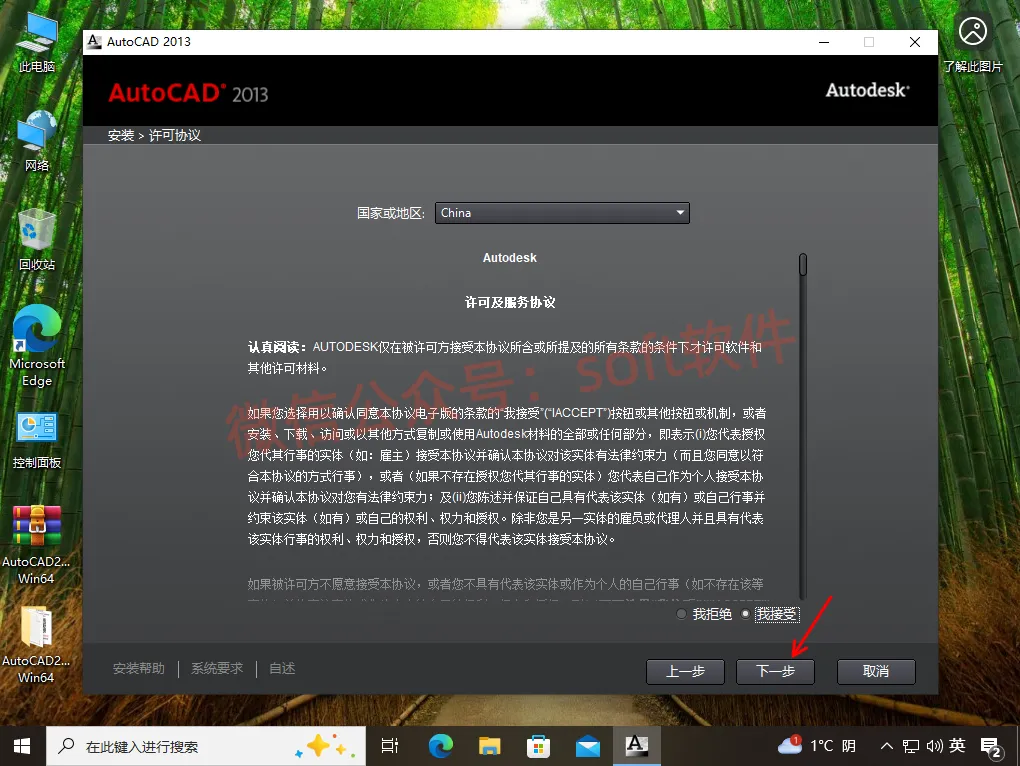Image resolution: width=1020 pixels, height=766 pixels.
Task: Click the taskbar search box
Action: (206, 746)
